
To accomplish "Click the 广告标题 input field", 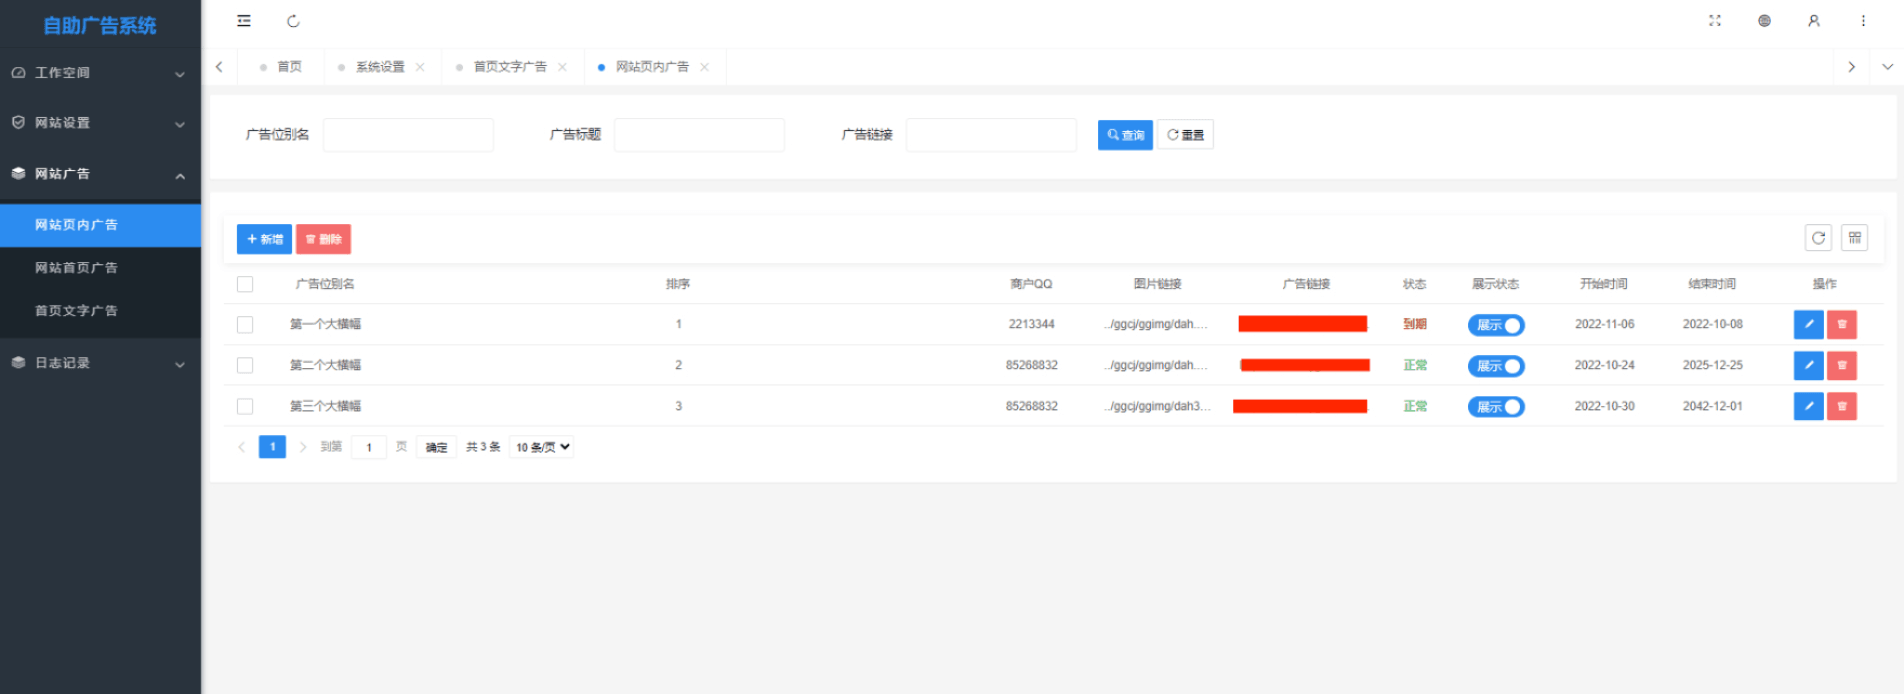I will (699, 135).
